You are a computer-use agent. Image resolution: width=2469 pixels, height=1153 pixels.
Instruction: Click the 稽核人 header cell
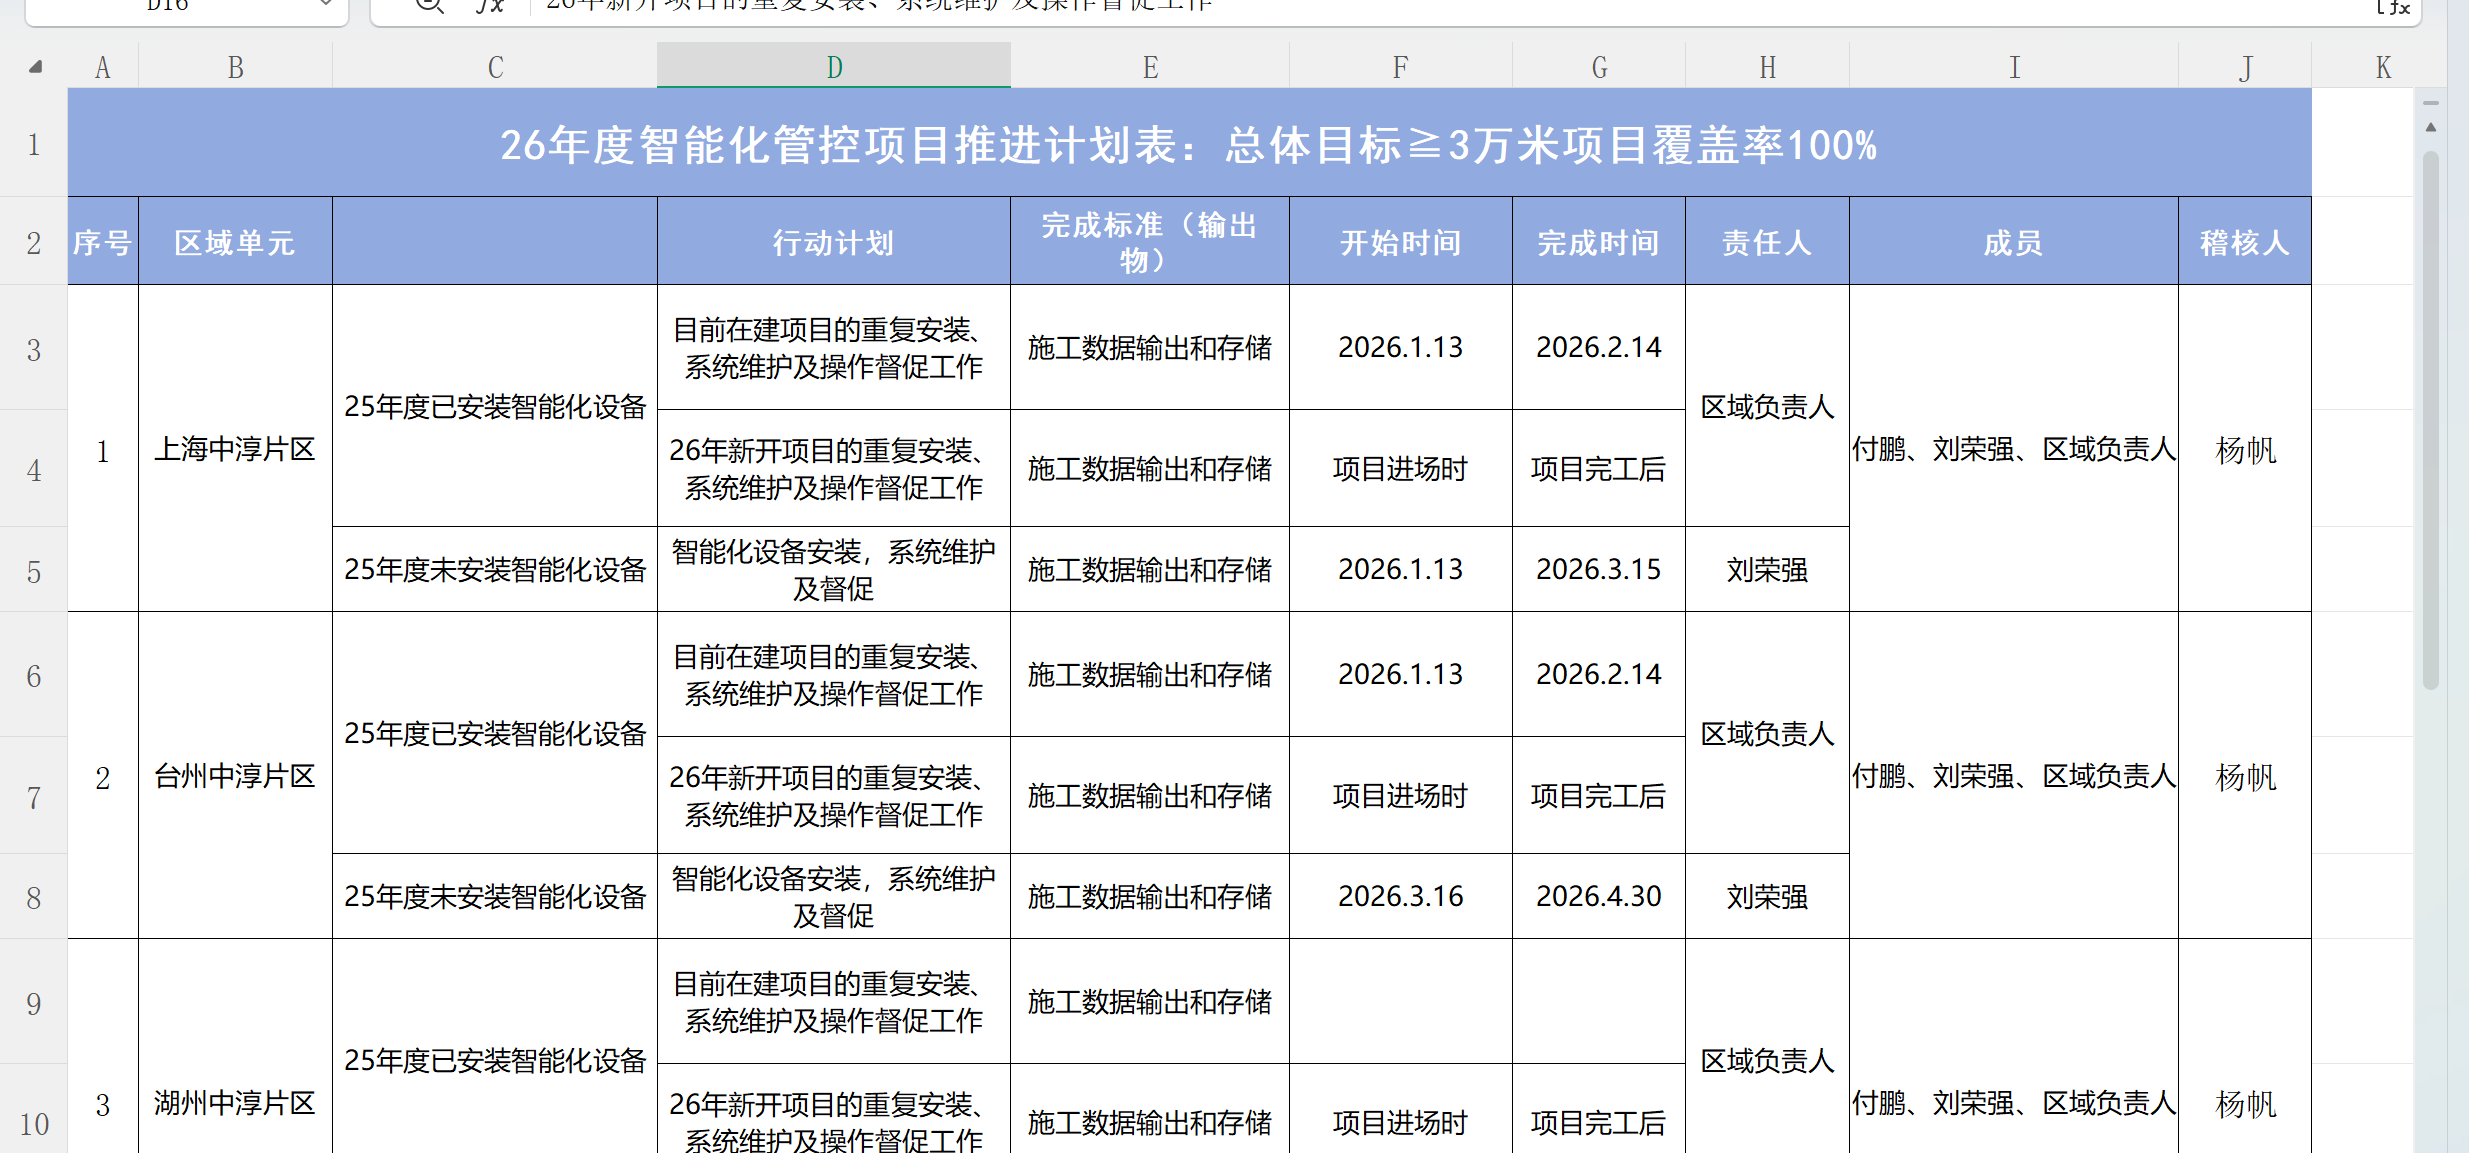2244,242
